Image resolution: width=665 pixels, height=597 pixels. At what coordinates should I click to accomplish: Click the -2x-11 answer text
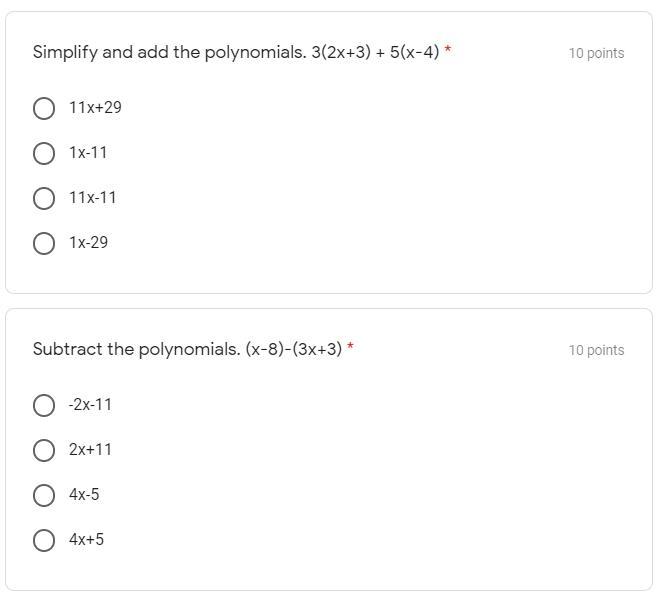[90, 404]
